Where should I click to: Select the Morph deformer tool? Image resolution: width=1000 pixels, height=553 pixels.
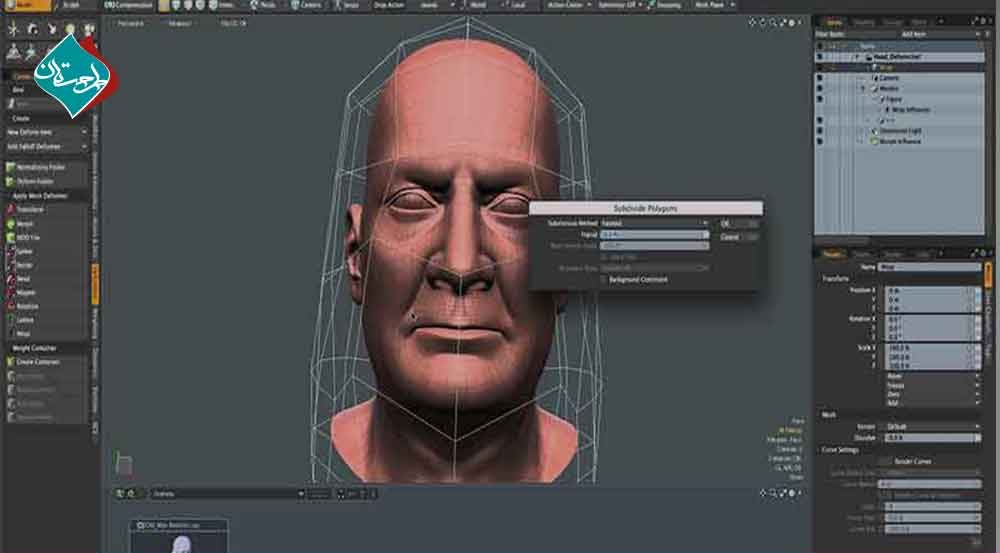(x=45, y=224)
